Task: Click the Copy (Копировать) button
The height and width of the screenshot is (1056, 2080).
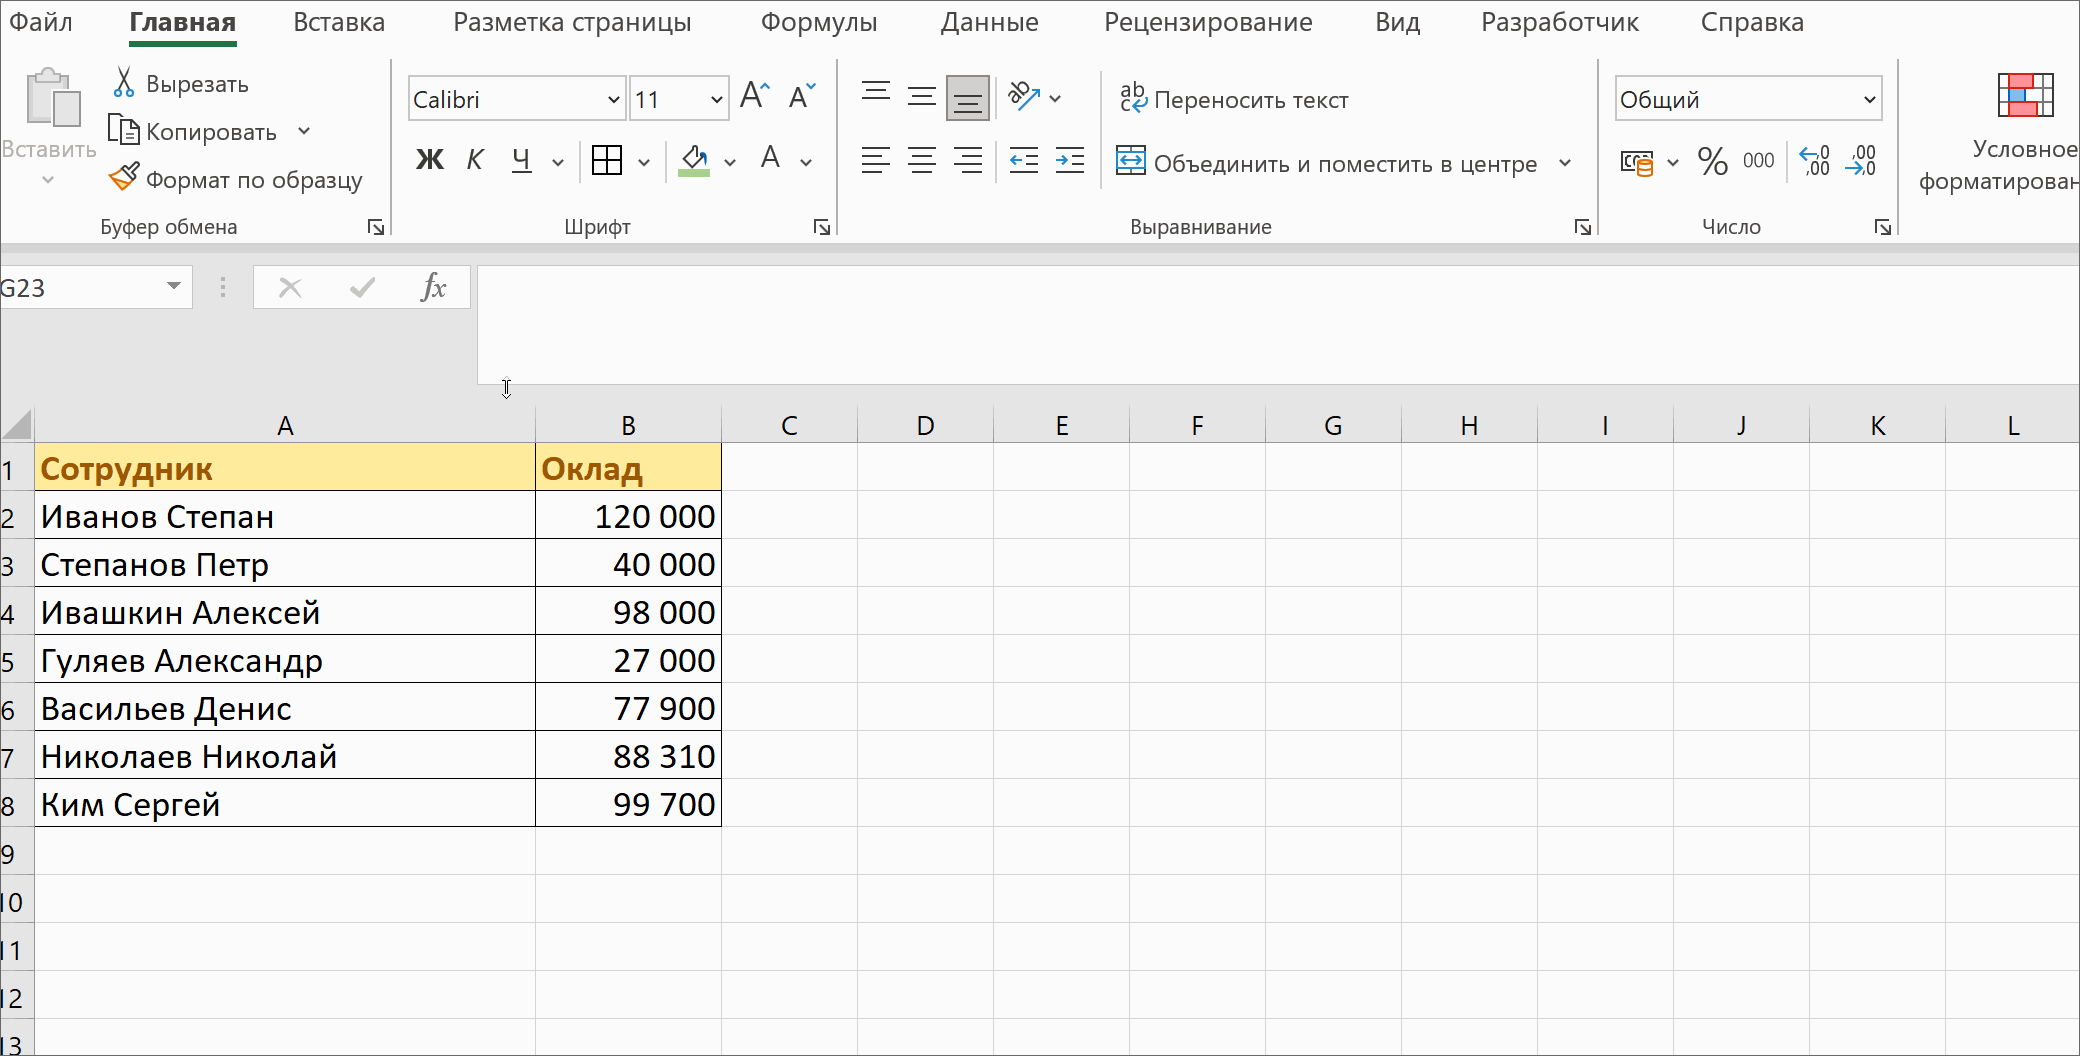Action: click(195, 131)
